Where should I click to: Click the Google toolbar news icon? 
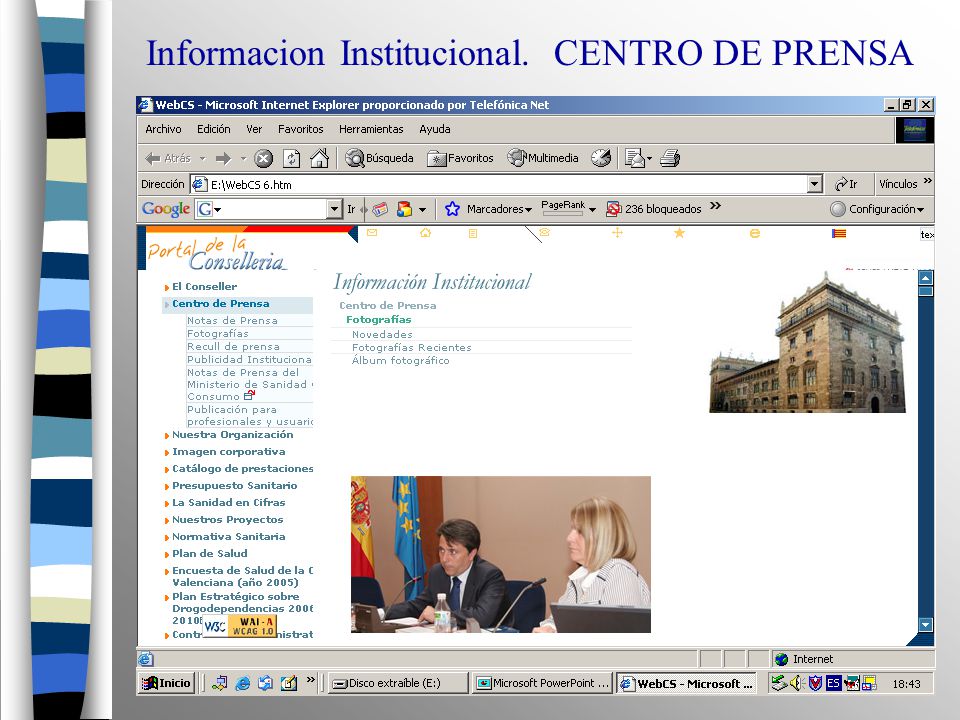pyautogui.click(x=380, y=209)
